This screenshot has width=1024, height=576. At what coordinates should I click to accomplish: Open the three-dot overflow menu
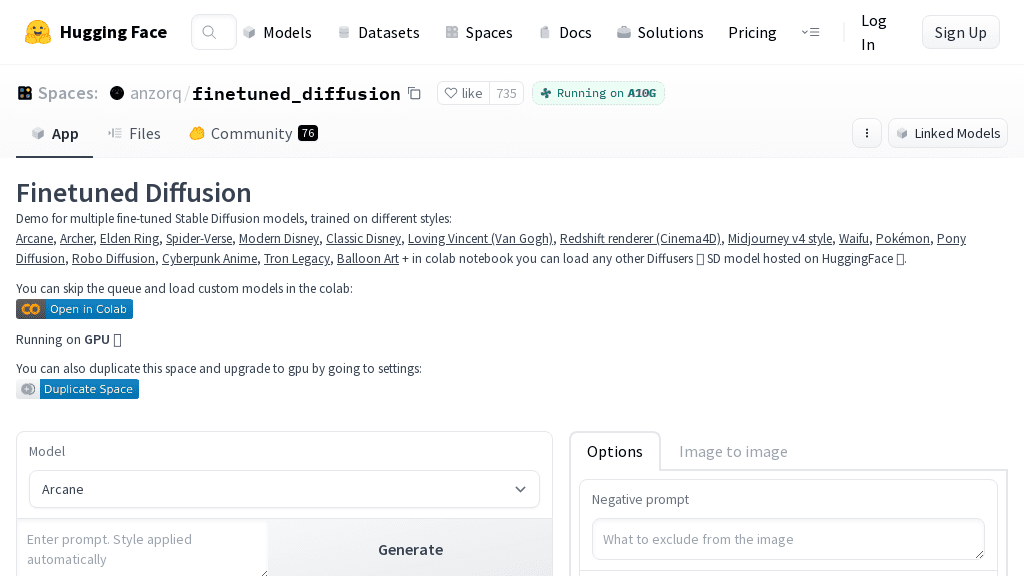click(x=866, y=132)
